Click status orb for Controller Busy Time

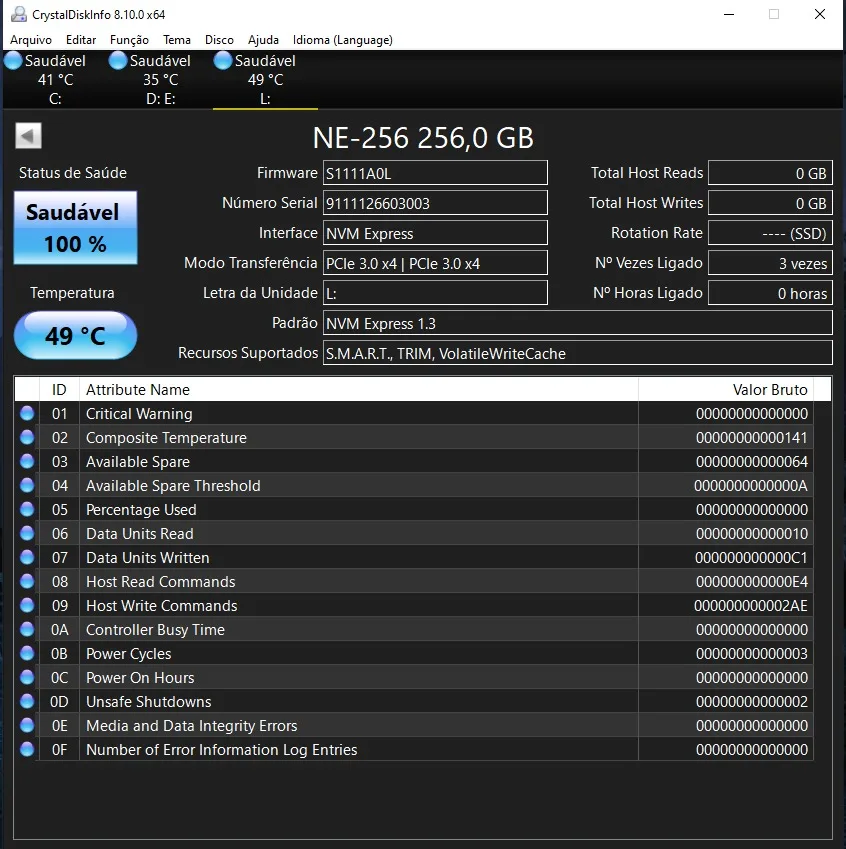[27, 629]
